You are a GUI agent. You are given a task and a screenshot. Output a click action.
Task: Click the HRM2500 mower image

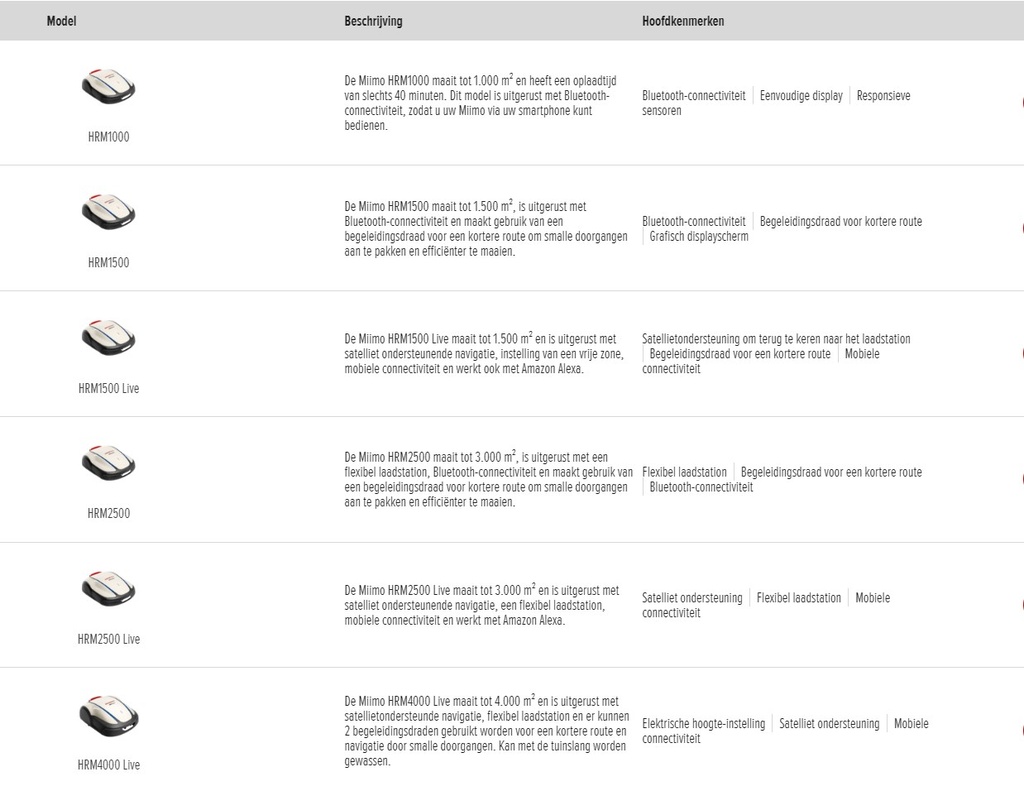[108, 463]
